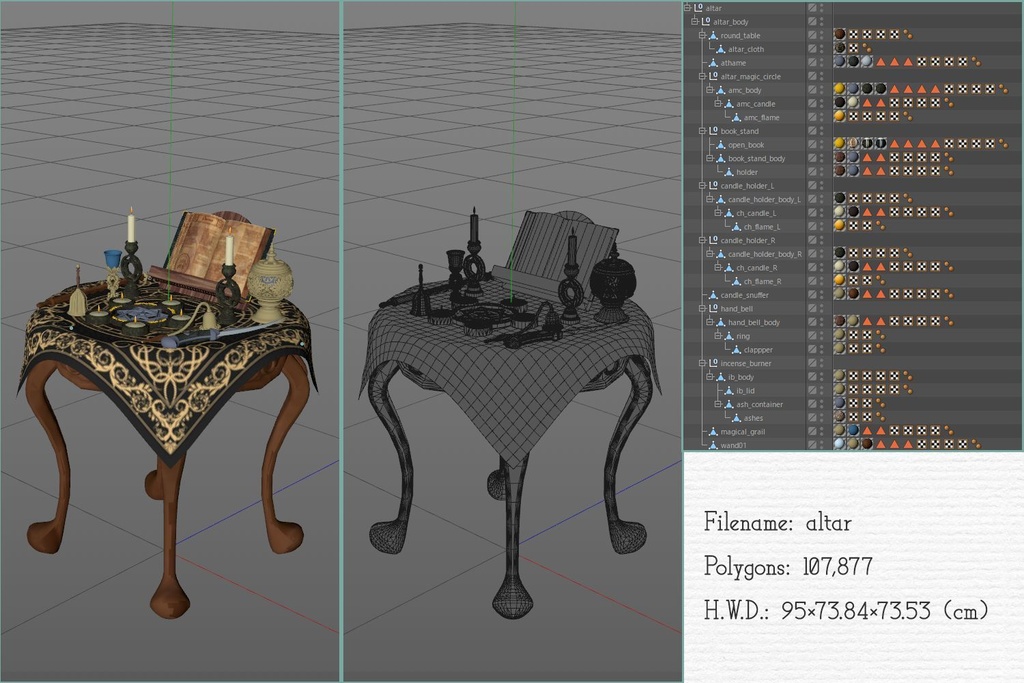Click the material tag on ch_flame_R
The width and height of the screenshot is (1024, 683).
(840, 280)
